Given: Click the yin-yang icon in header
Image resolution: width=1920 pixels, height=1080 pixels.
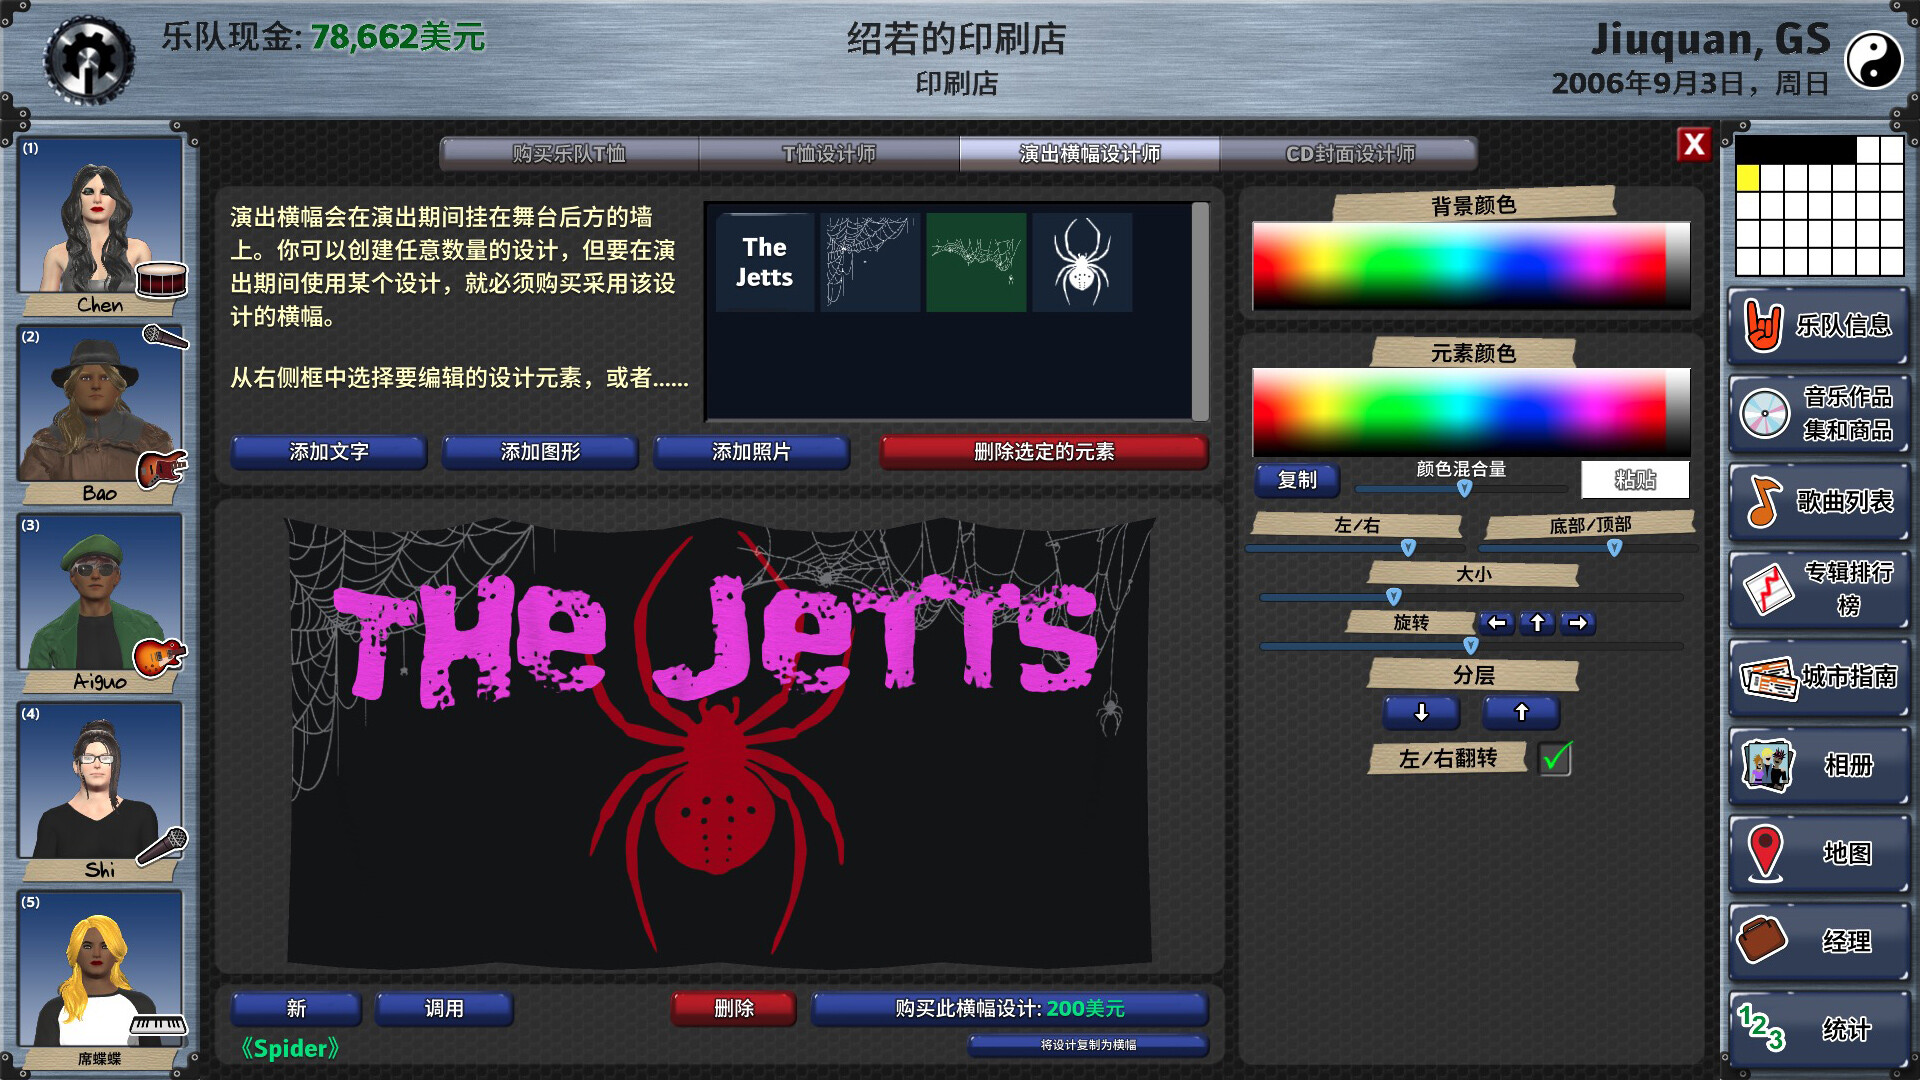Looking at the screenshot, I should 1872,59.
